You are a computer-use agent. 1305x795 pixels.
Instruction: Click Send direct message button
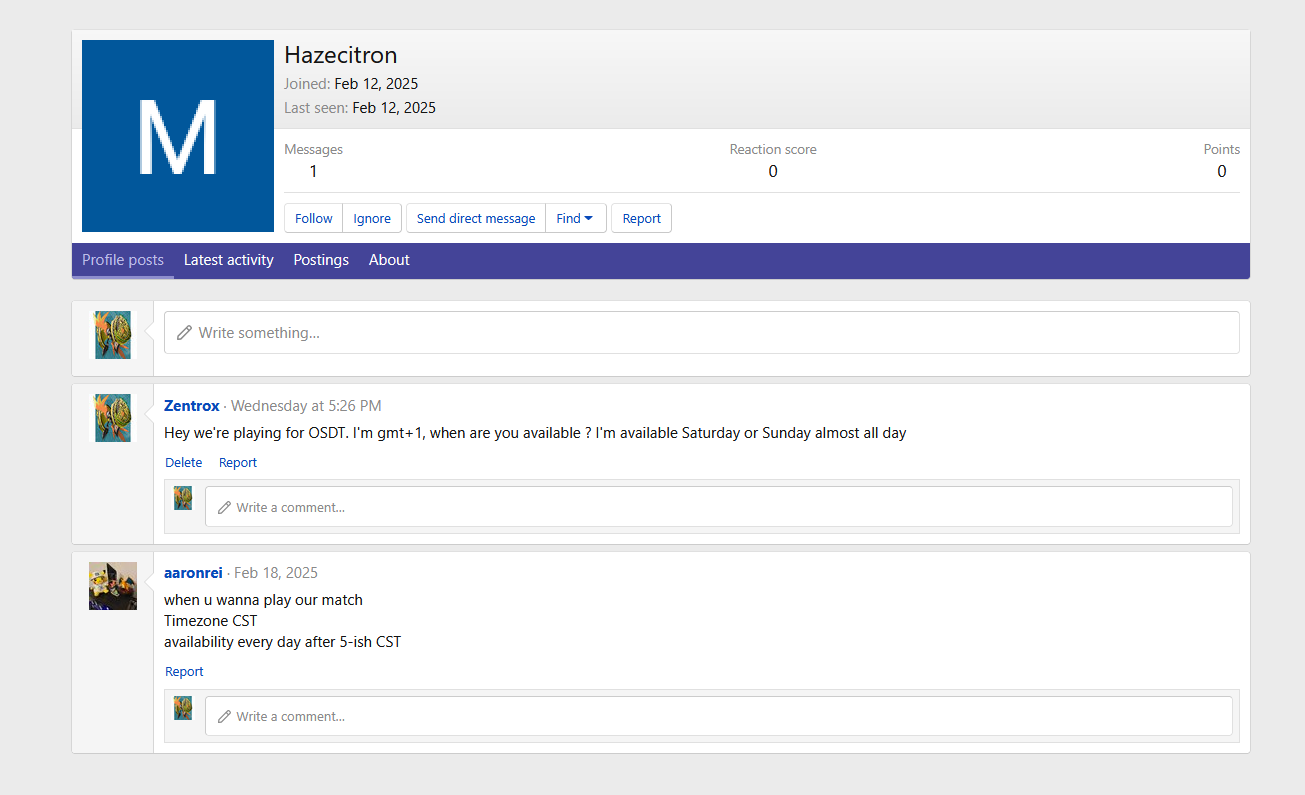[476, 218]
